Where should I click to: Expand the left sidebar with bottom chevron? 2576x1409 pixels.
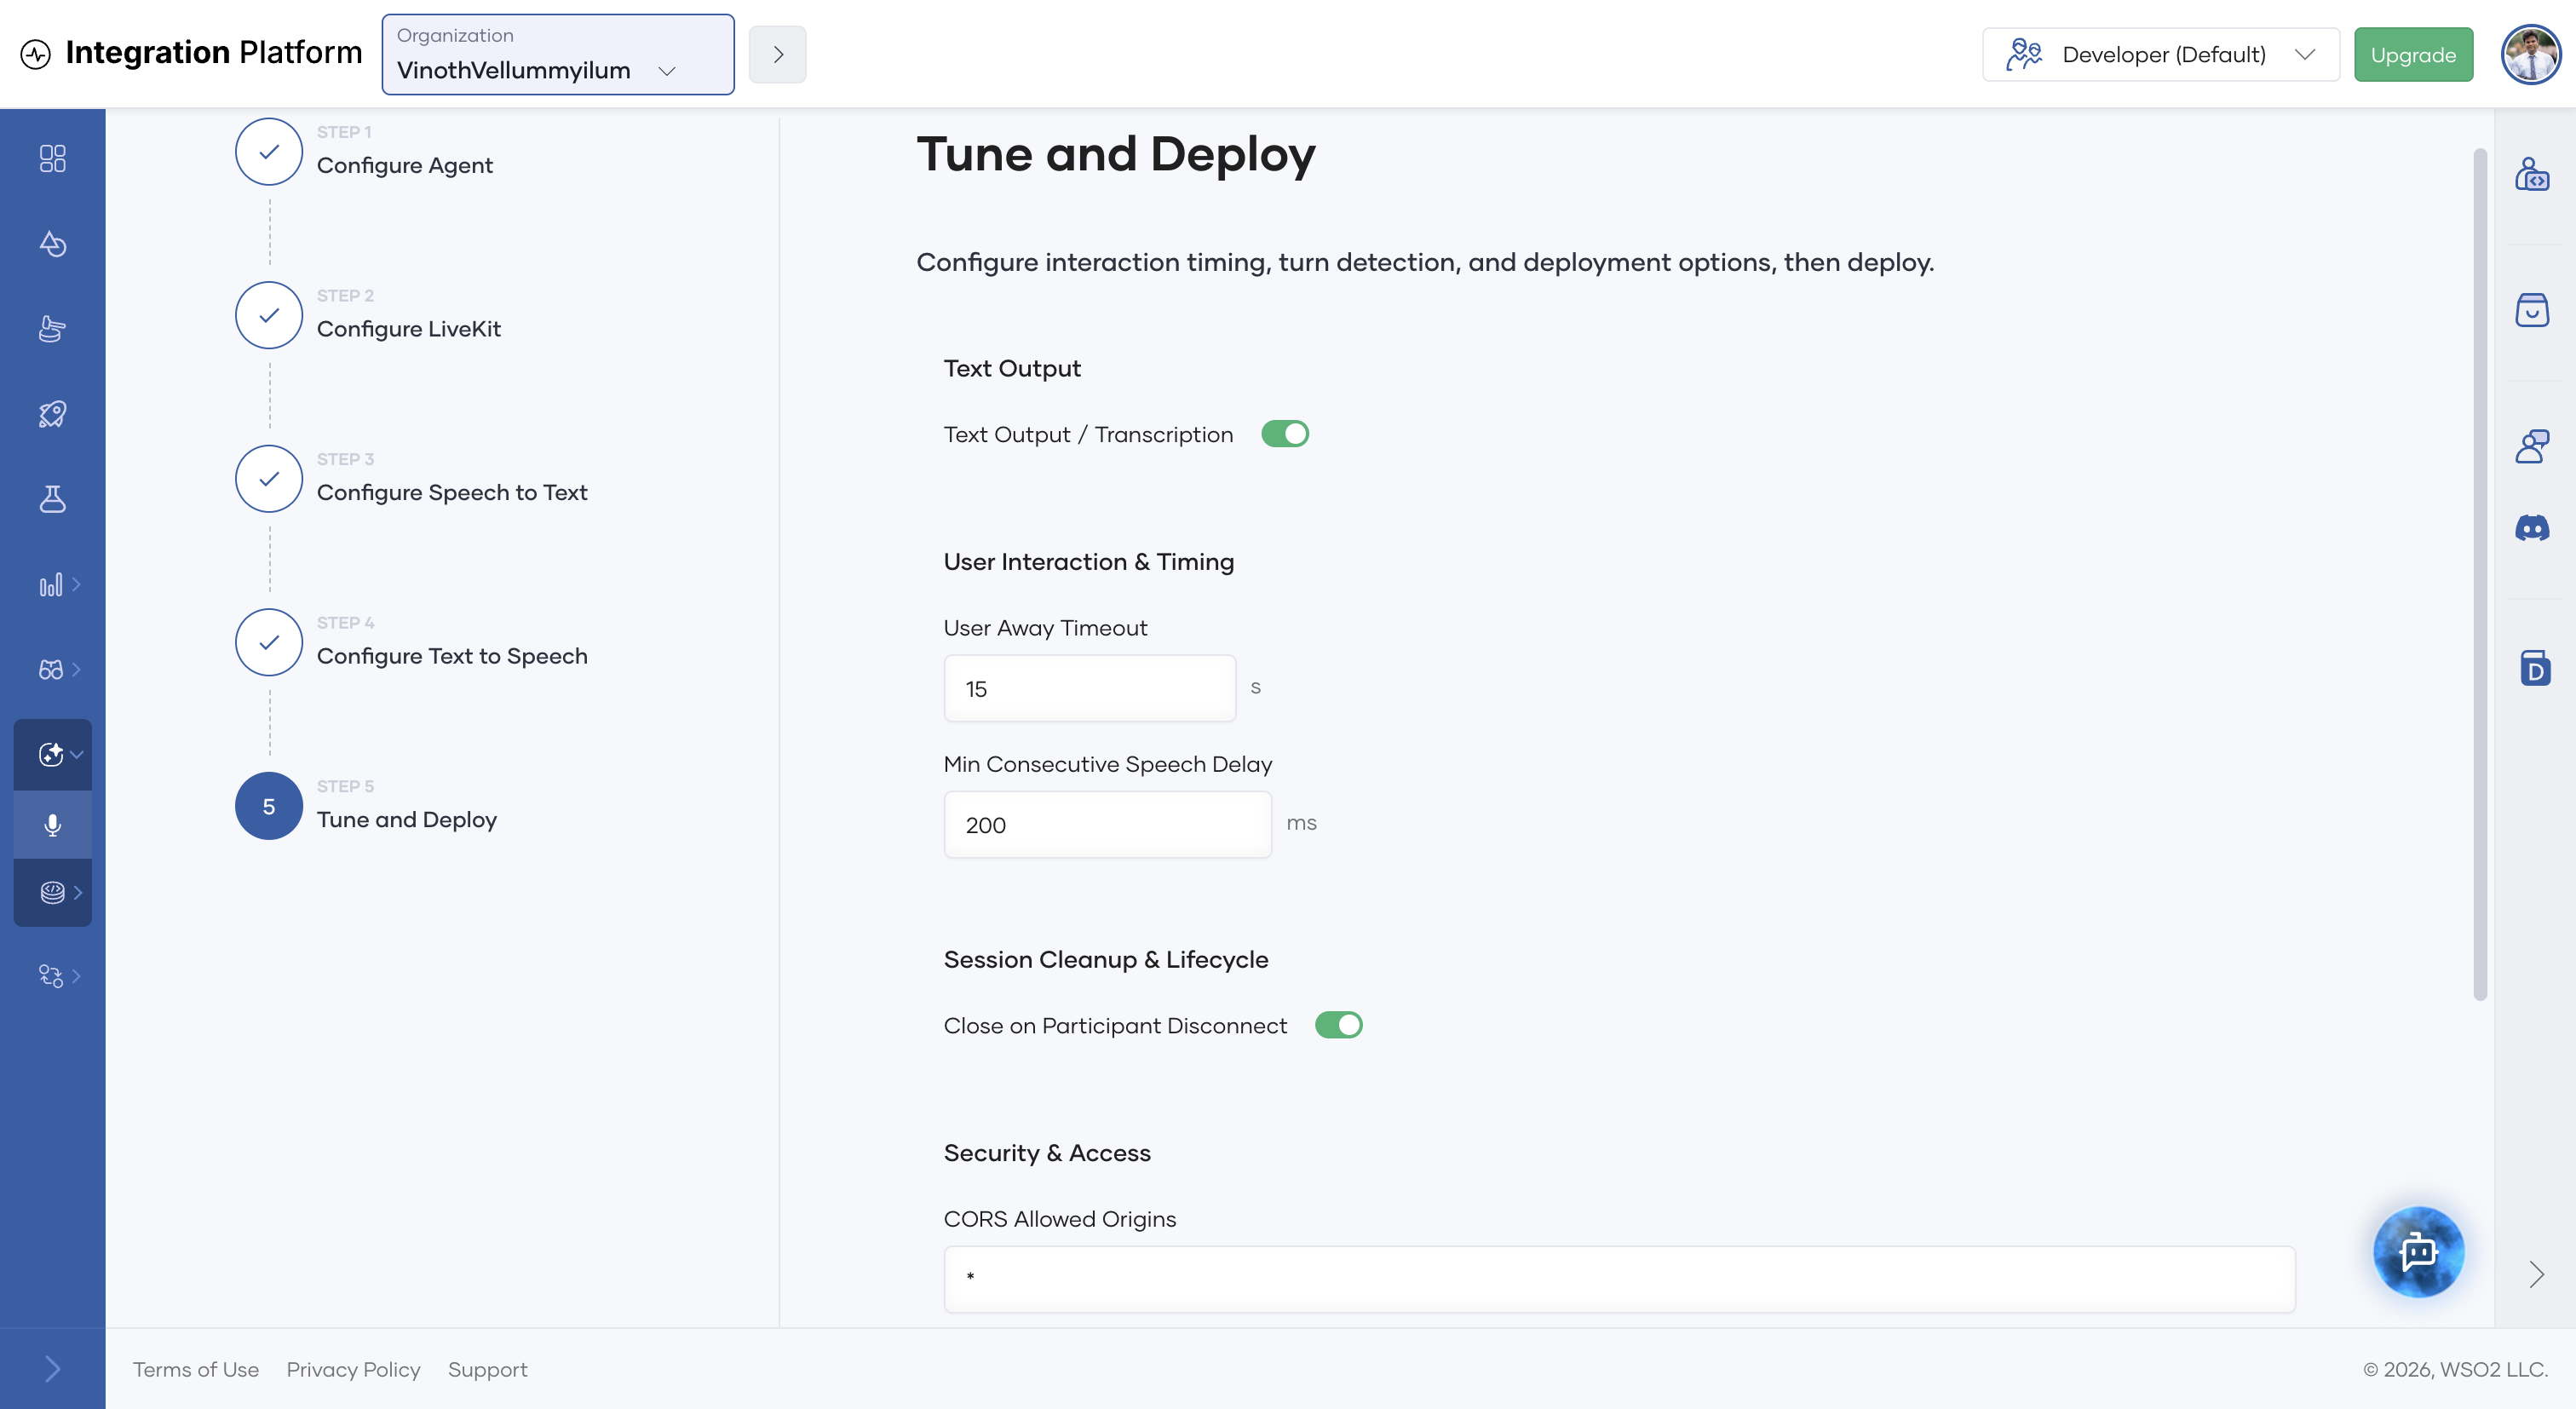tap(52, 1369)
